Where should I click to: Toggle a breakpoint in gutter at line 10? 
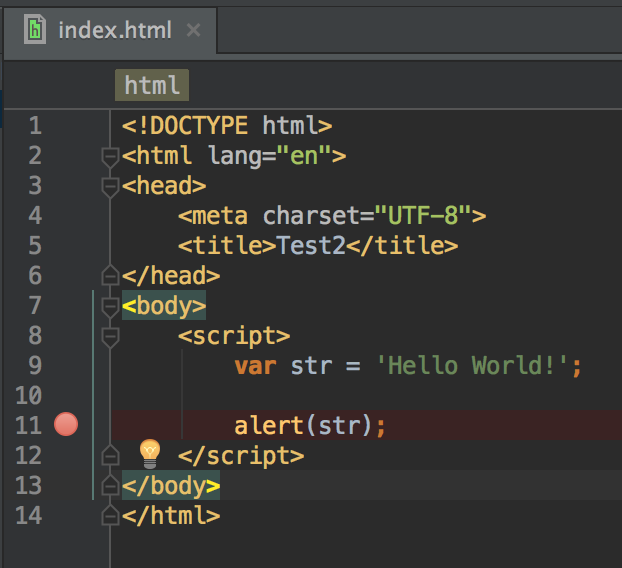click(x=66, y=396)
